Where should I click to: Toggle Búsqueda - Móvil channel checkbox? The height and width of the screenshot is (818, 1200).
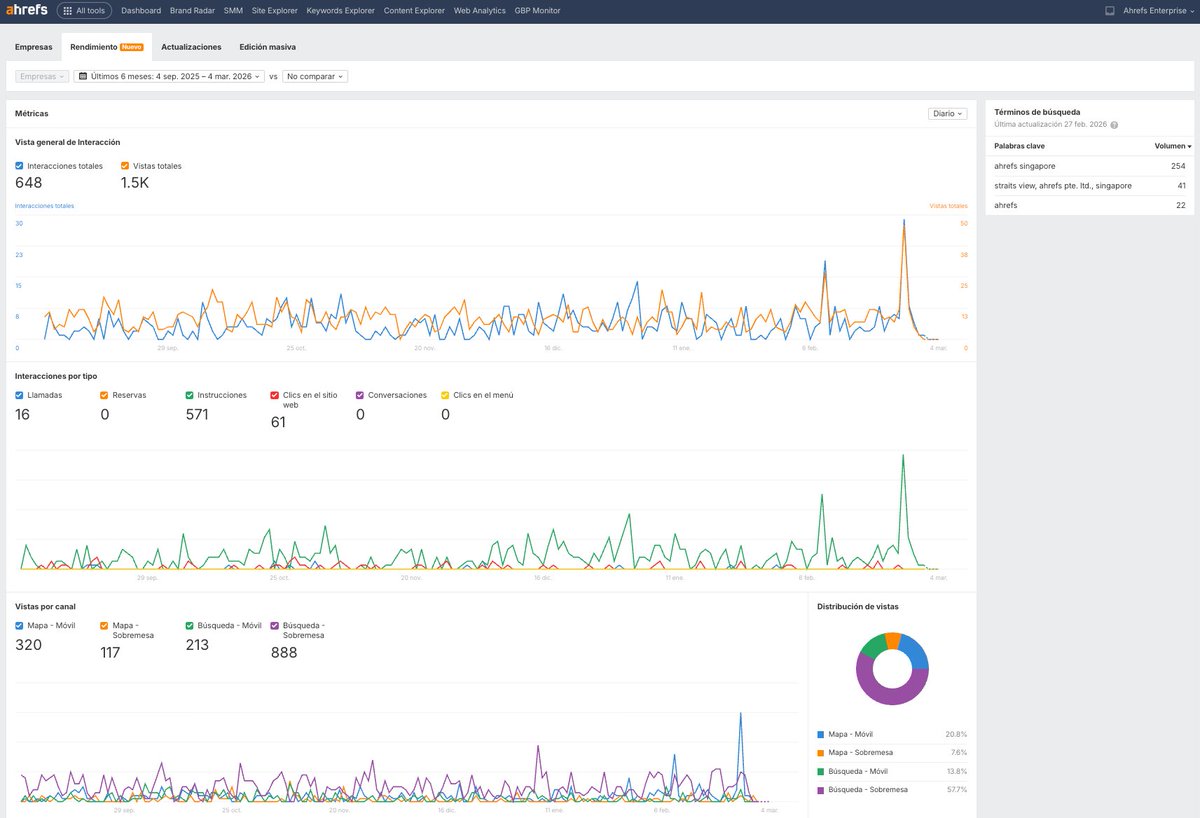pyautogui.click(x=191, y=626)
